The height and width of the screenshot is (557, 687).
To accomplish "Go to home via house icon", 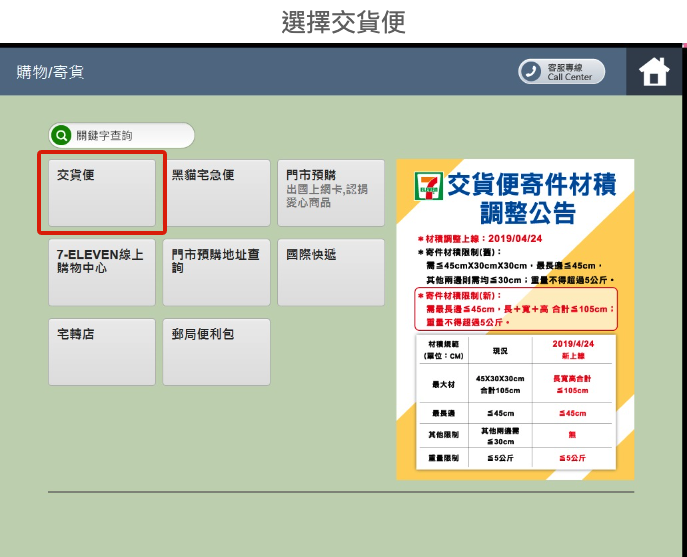I will tap(654, 71).
